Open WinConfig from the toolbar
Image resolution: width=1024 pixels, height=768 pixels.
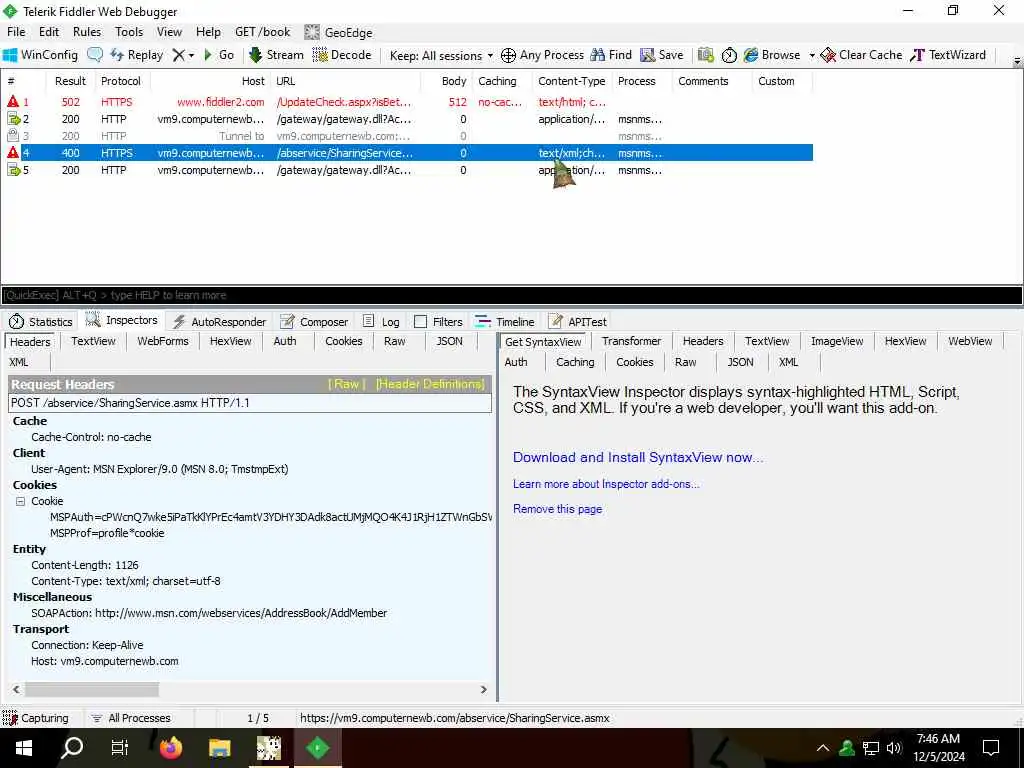(x=40, y=55)
